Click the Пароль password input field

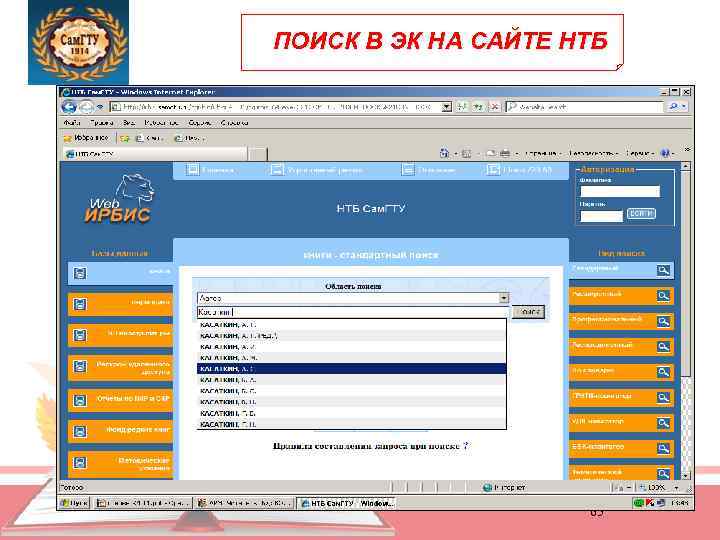(x=602, y=216)
